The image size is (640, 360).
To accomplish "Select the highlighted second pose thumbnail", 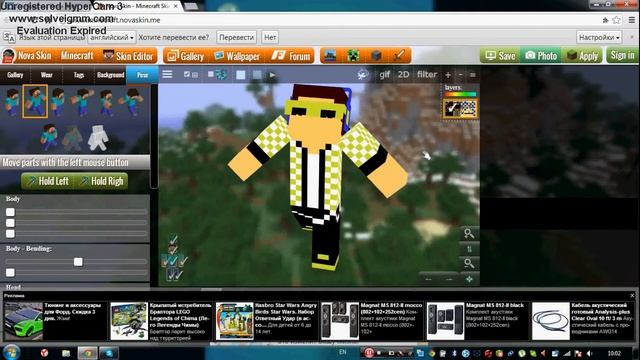I will 35,102.
